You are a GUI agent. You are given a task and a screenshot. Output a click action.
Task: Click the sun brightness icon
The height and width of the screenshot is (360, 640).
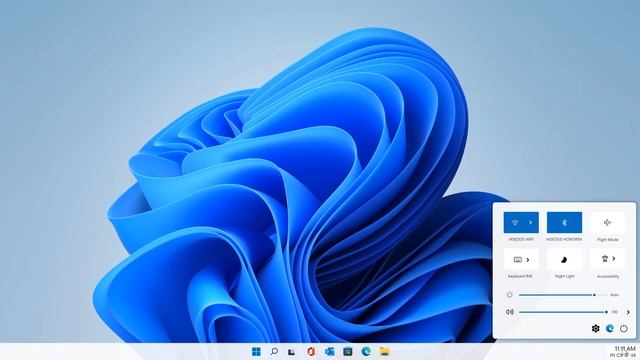[x=509, y=295]
